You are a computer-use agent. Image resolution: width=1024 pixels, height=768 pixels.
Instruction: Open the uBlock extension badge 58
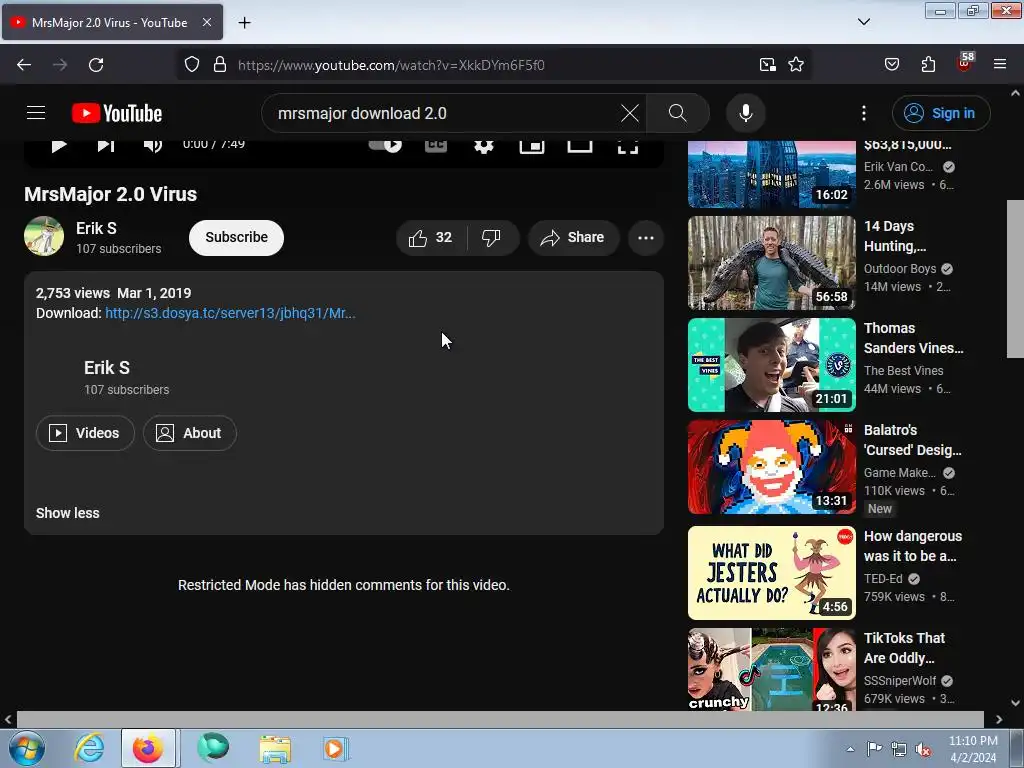(x=965, y=63)
